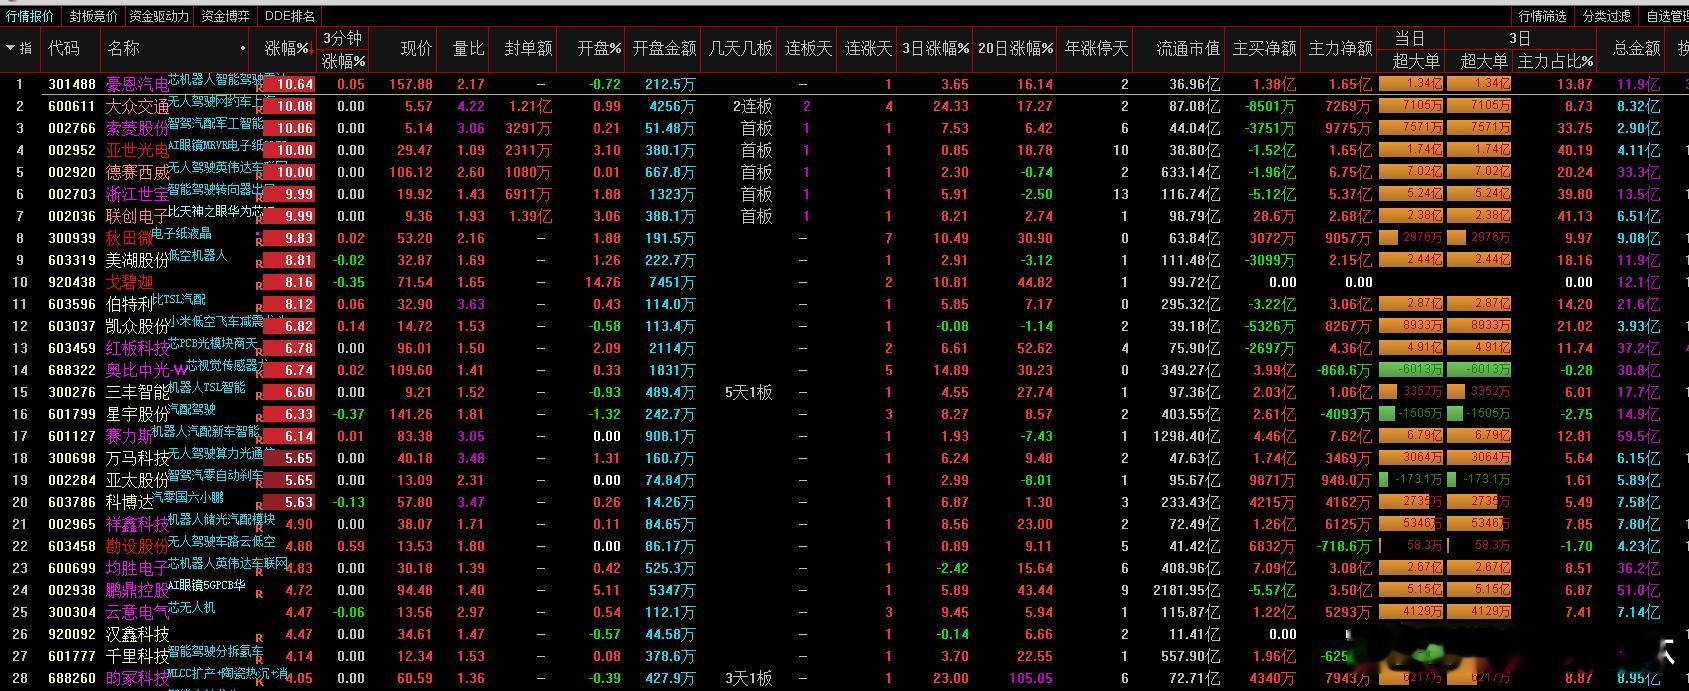Open the DDE排名 tab
The height and width of the screenshot is (691, 1689).
290,16
